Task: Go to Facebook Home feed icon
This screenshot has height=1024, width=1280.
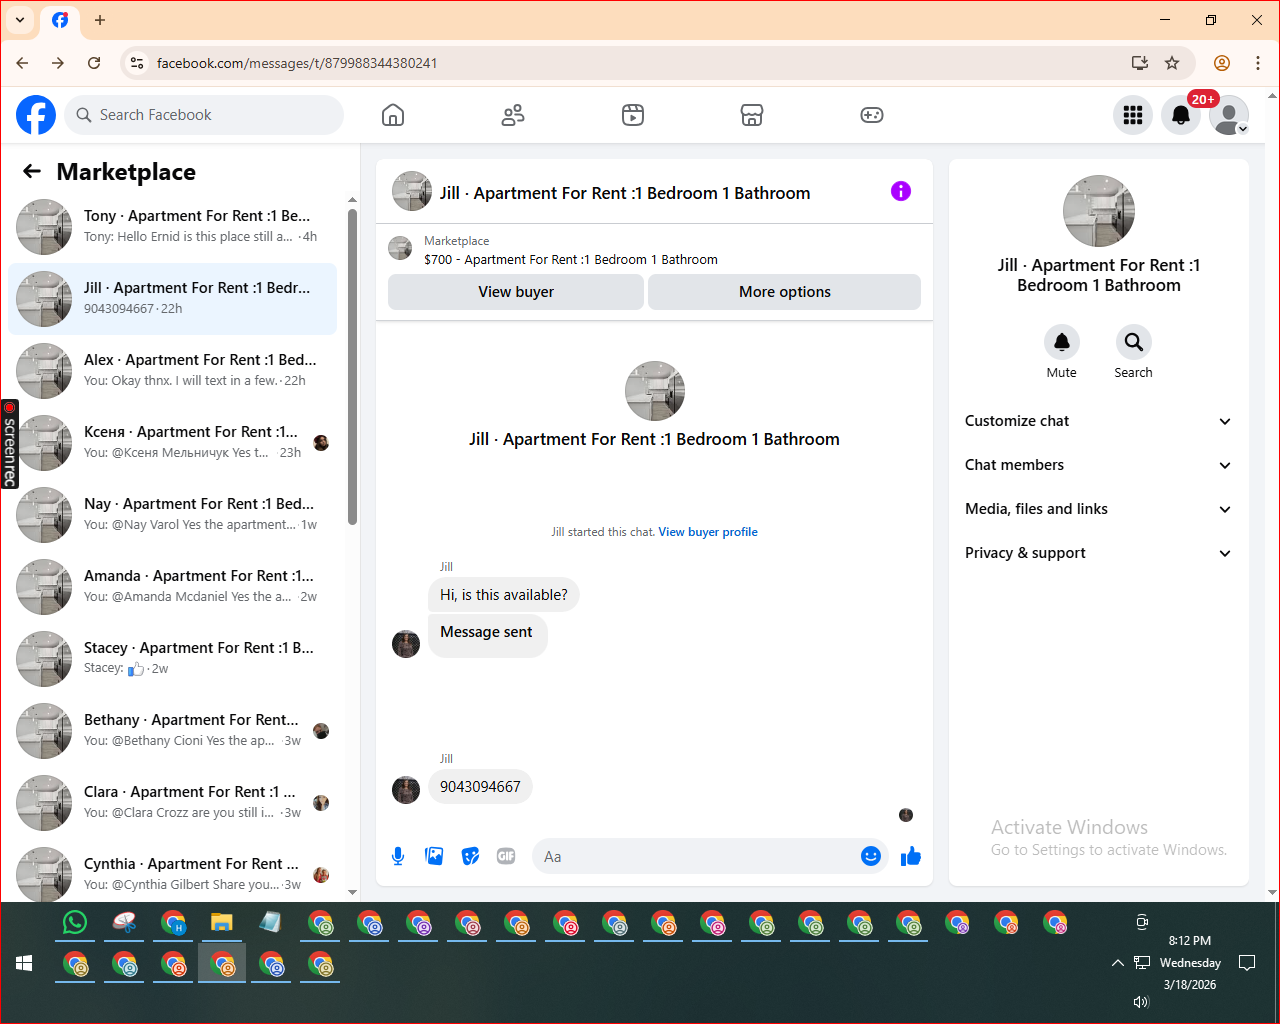Action: 393,115
